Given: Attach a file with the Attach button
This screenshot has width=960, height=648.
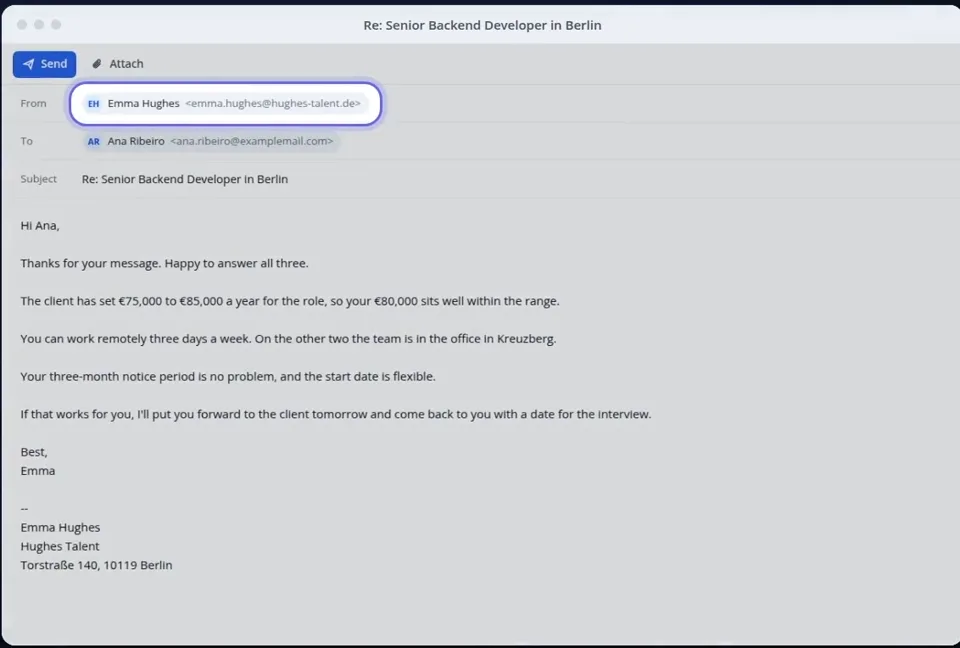Looking at the screenshot, I should (x=118, y=64).
